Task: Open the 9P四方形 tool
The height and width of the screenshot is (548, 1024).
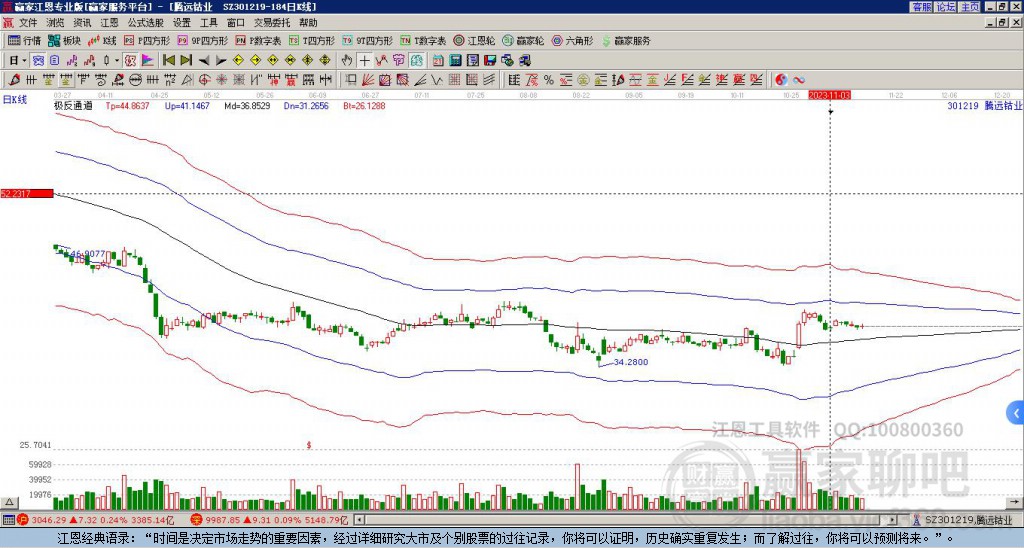Action: pyautogui.click(x=202, y=40)
